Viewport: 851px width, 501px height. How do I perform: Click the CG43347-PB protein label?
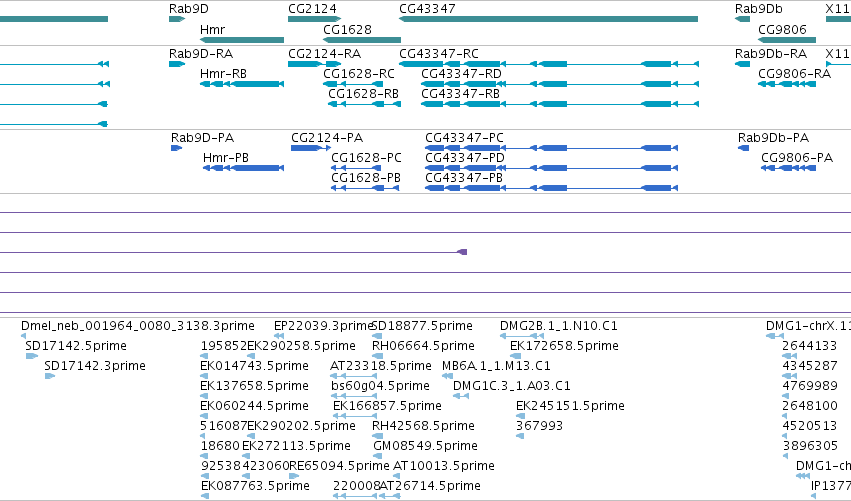[464, 178]
